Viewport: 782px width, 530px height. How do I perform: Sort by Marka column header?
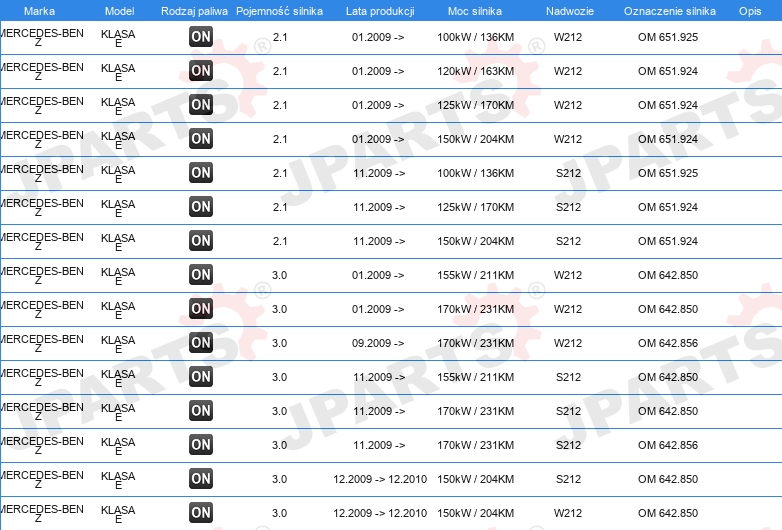[39, 11]
